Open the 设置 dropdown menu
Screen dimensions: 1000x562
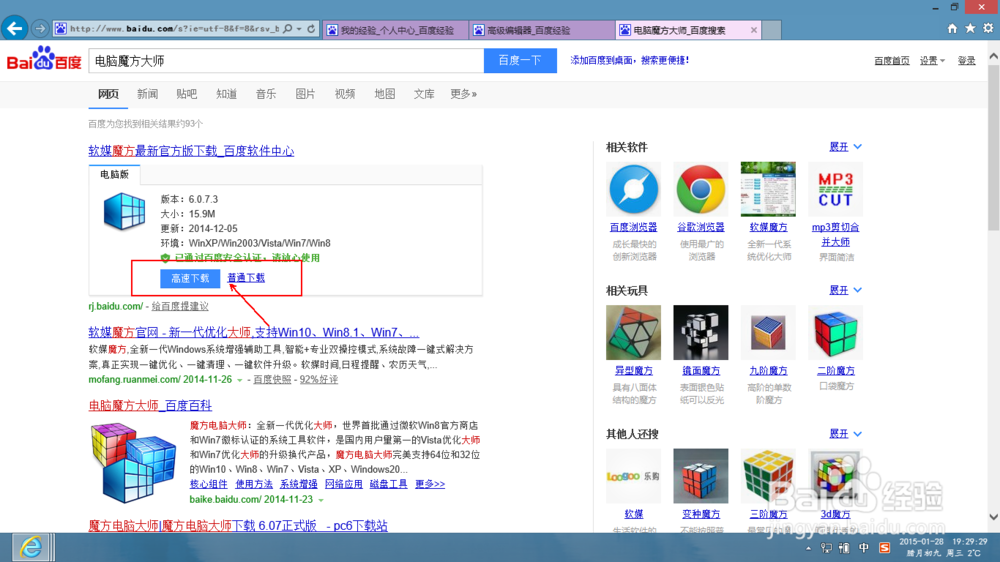point(932,61)
